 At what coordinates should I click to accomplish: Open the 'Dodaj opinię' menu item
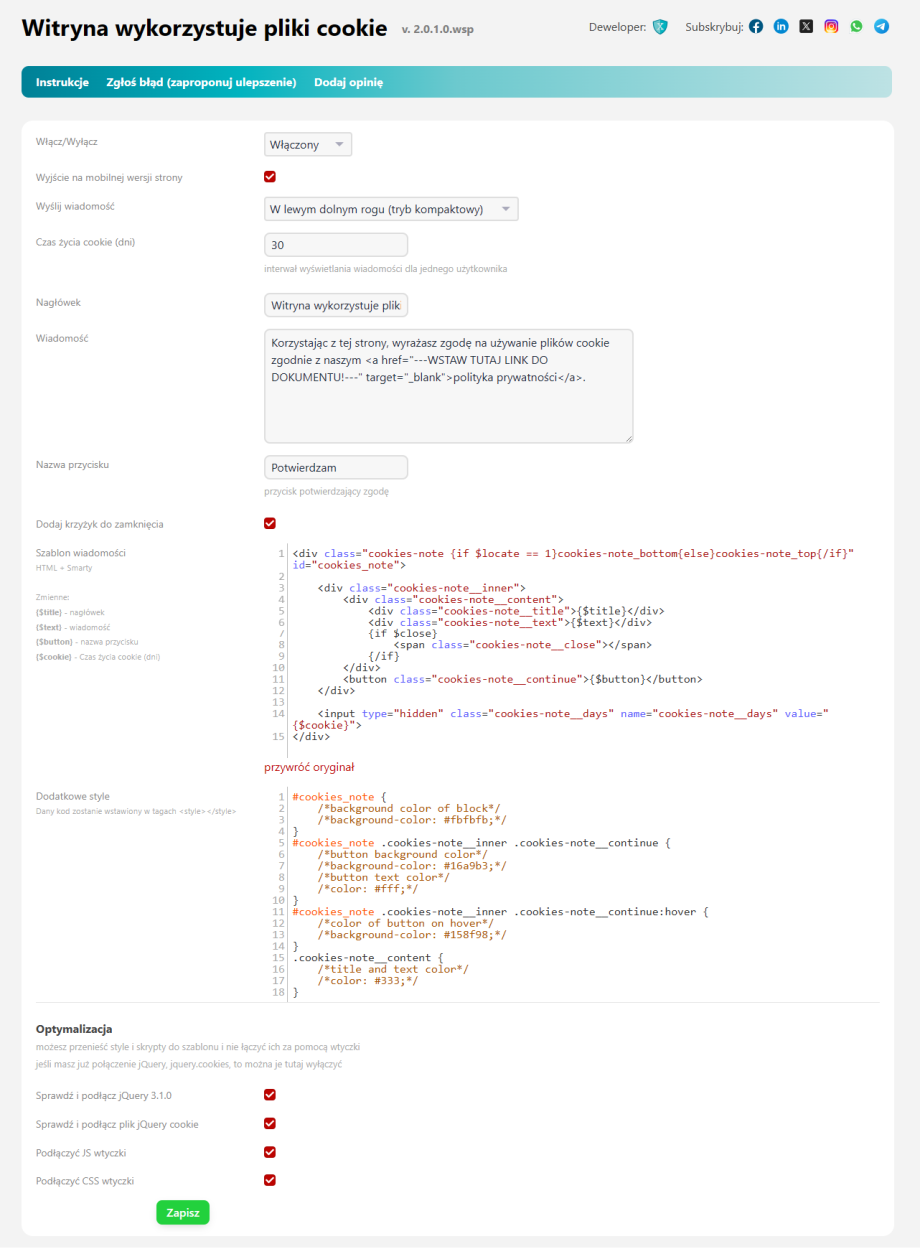pos(348,82)
